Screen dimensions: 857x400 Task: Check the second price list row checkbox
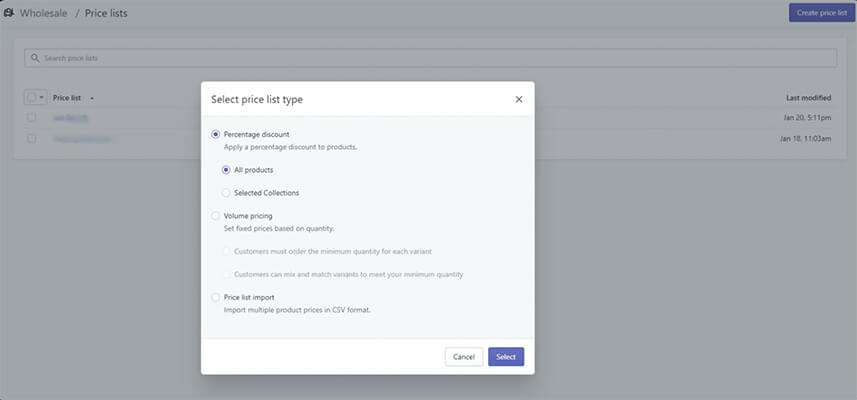pos(32,139)
